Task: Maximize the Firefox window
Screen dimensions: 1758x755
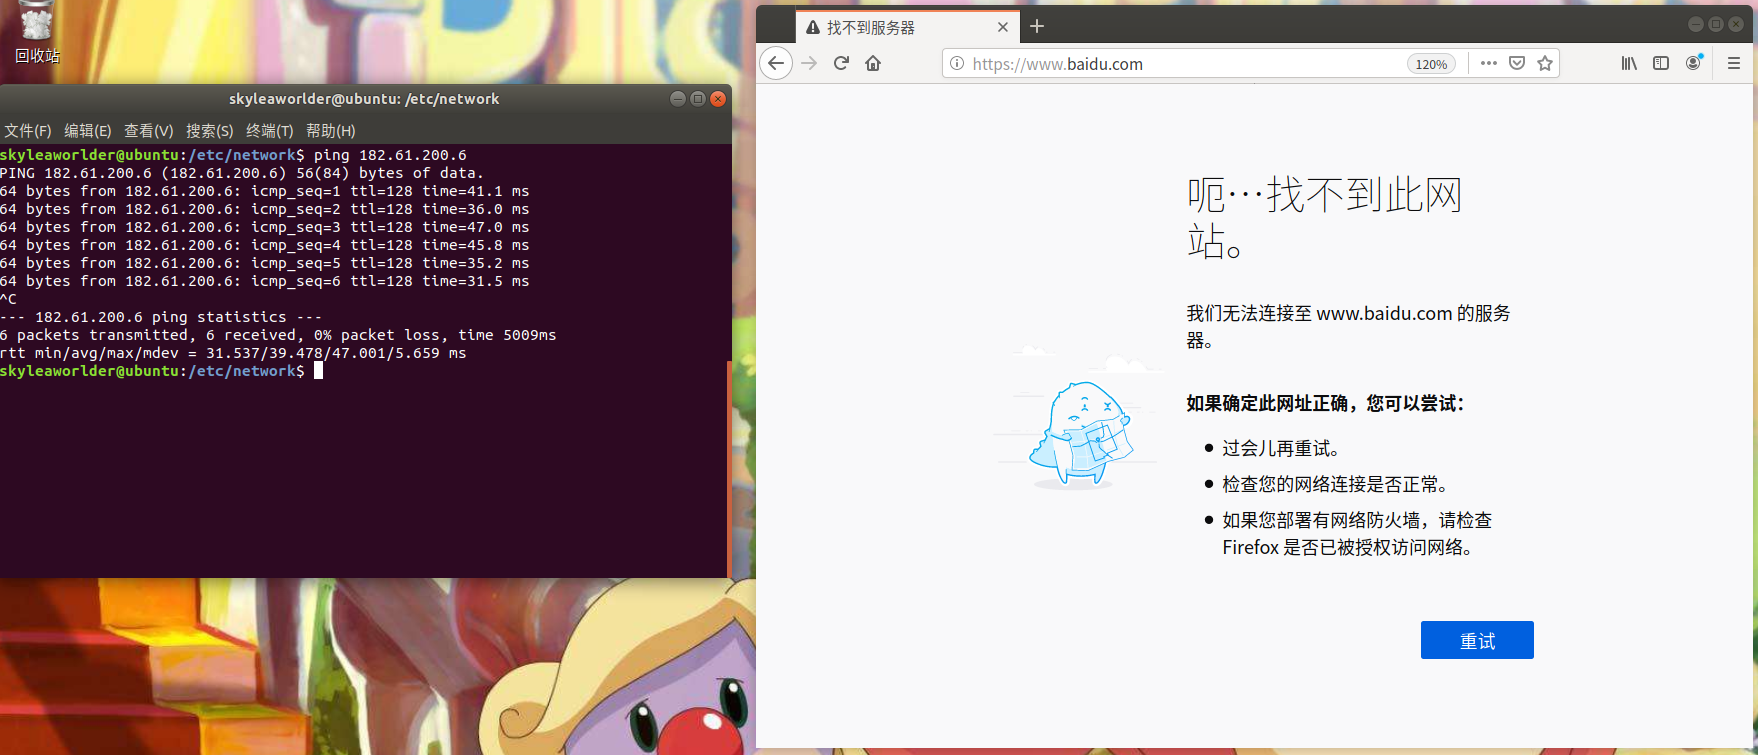Action: coord(1716,24)
